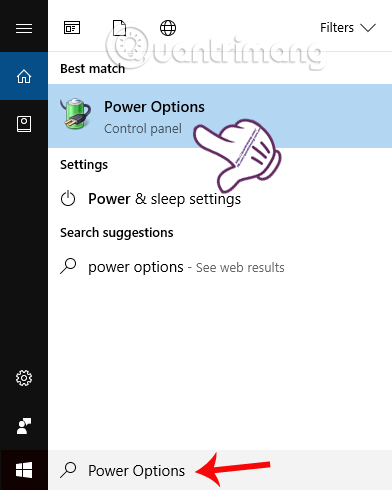
Task: Select power options web search suggestion
Action: tap(220, 267)
